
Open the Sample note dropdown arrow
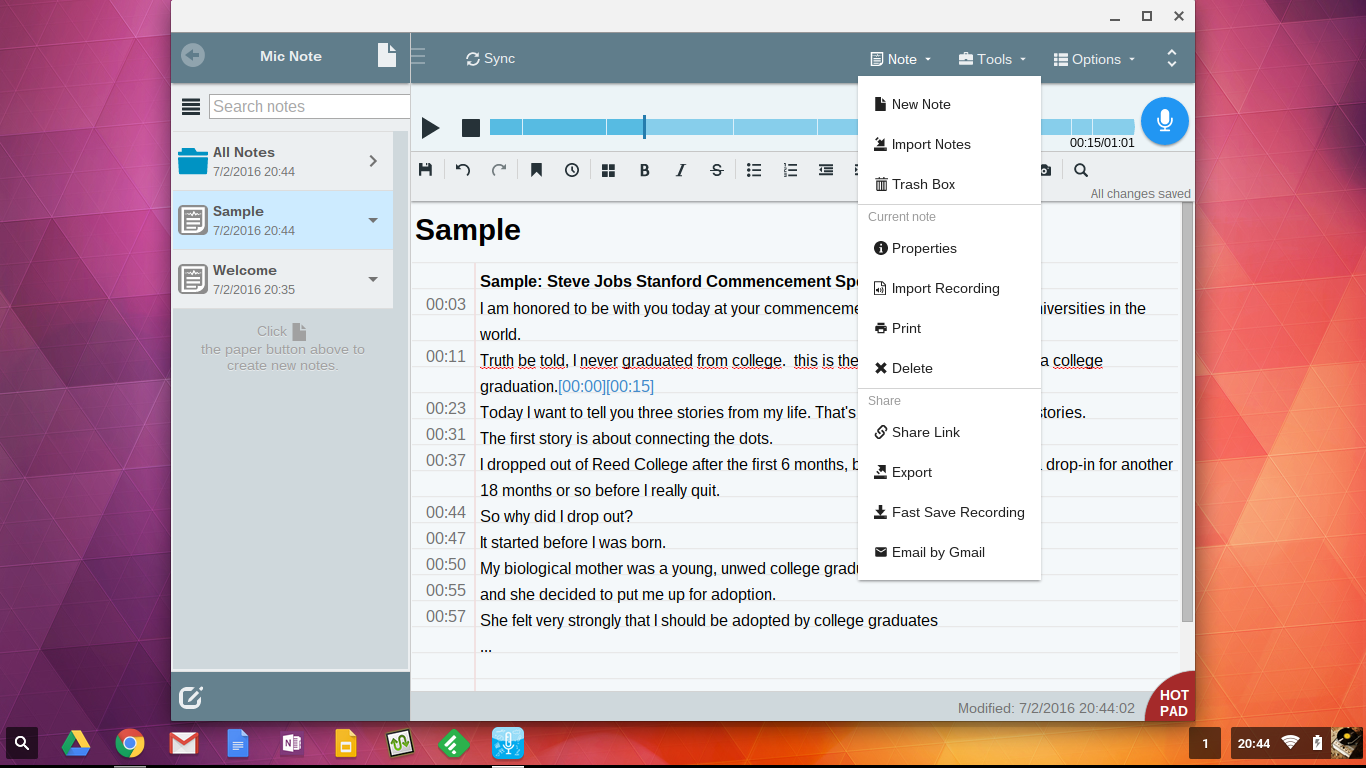click(373, 220)
